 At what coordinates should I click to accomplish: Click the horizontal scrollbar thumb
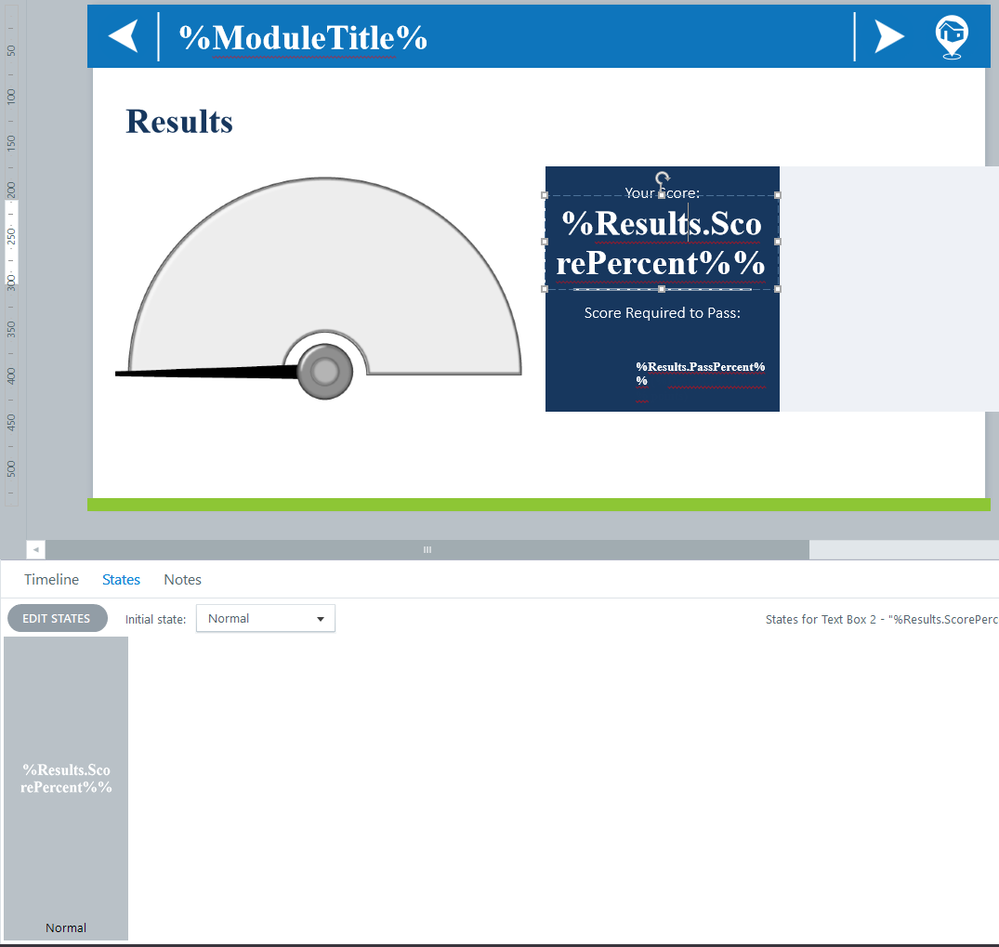click(x=427, y=549)
